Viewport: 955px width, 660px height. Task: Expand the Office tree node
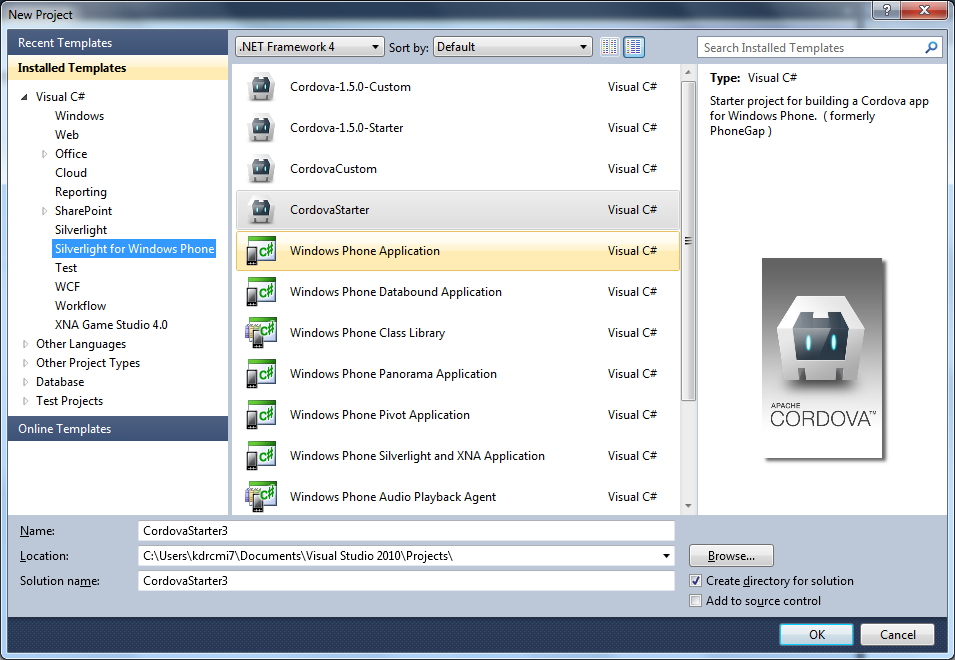pyautogui.click(x=44, y=154)
